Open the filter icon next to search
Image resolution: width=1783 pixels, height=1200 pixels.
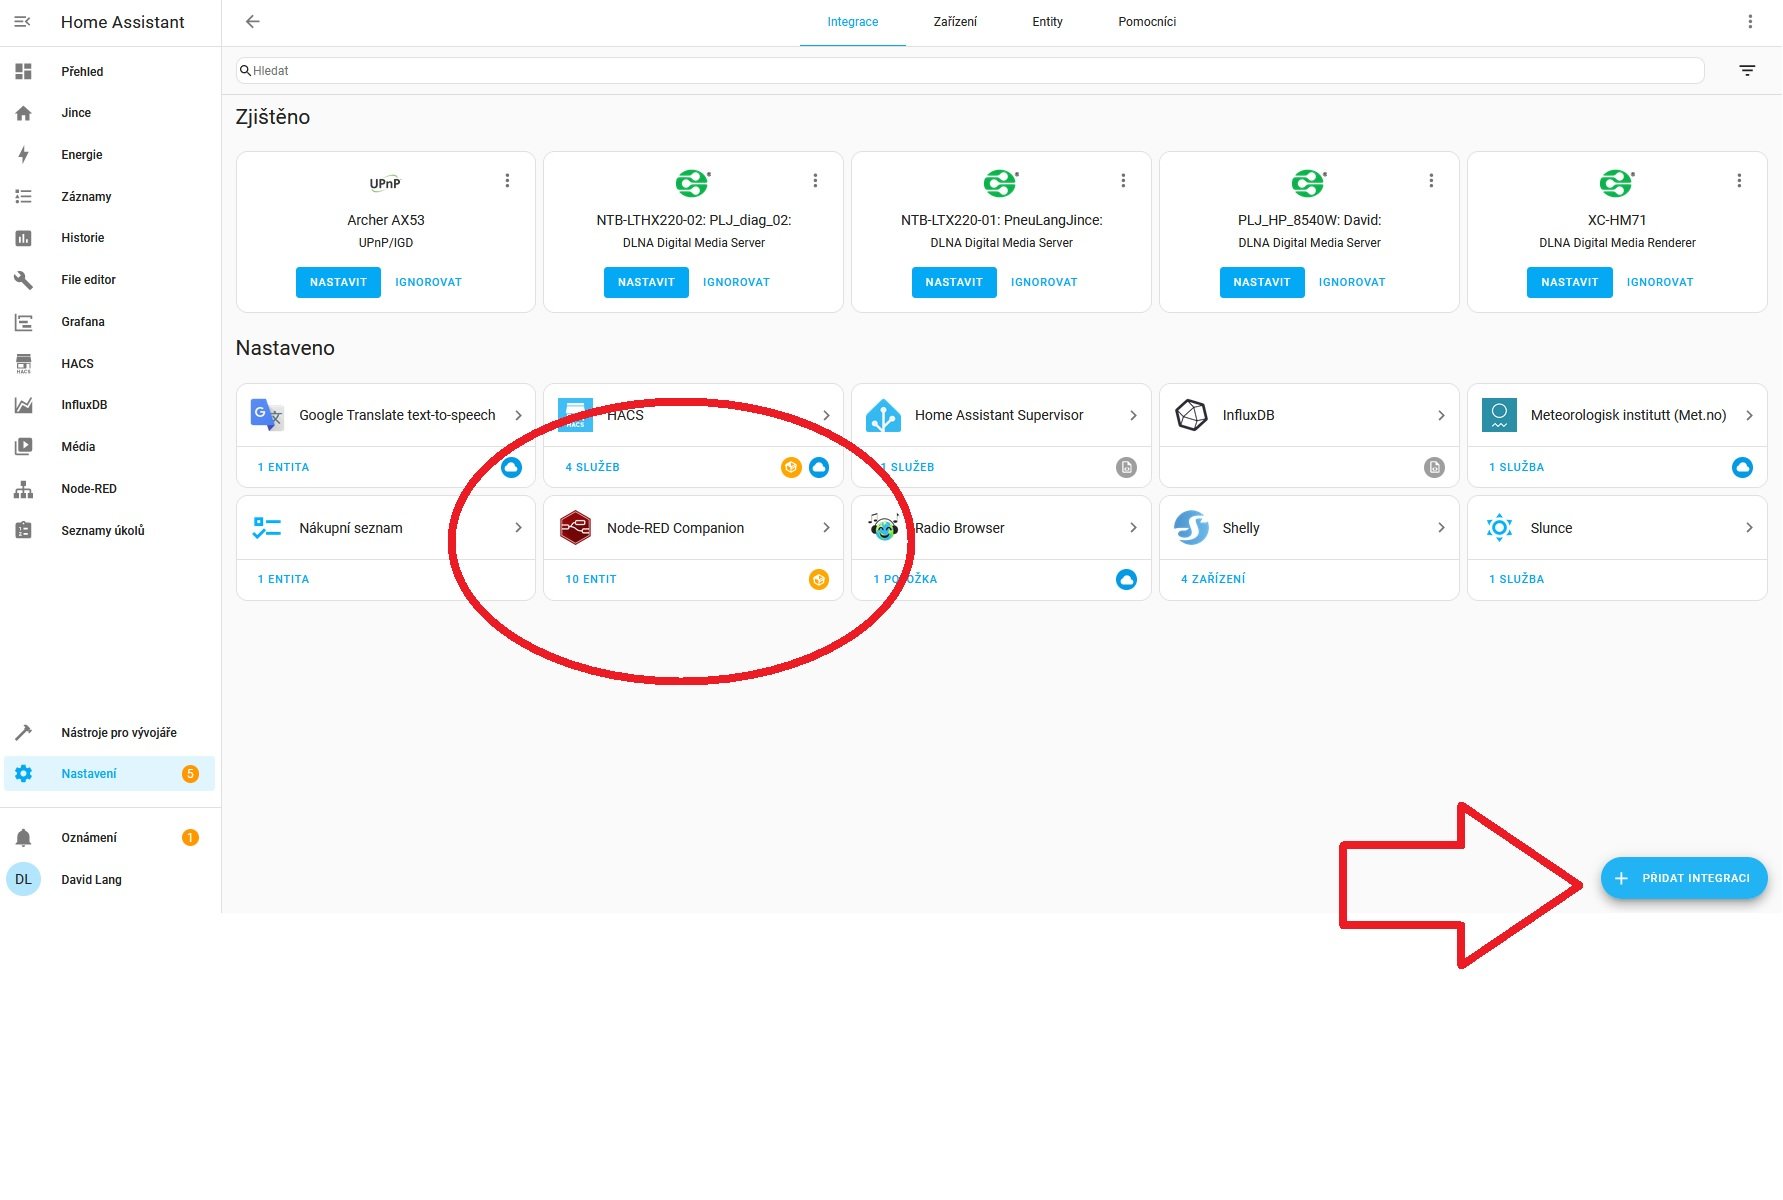1747,71
